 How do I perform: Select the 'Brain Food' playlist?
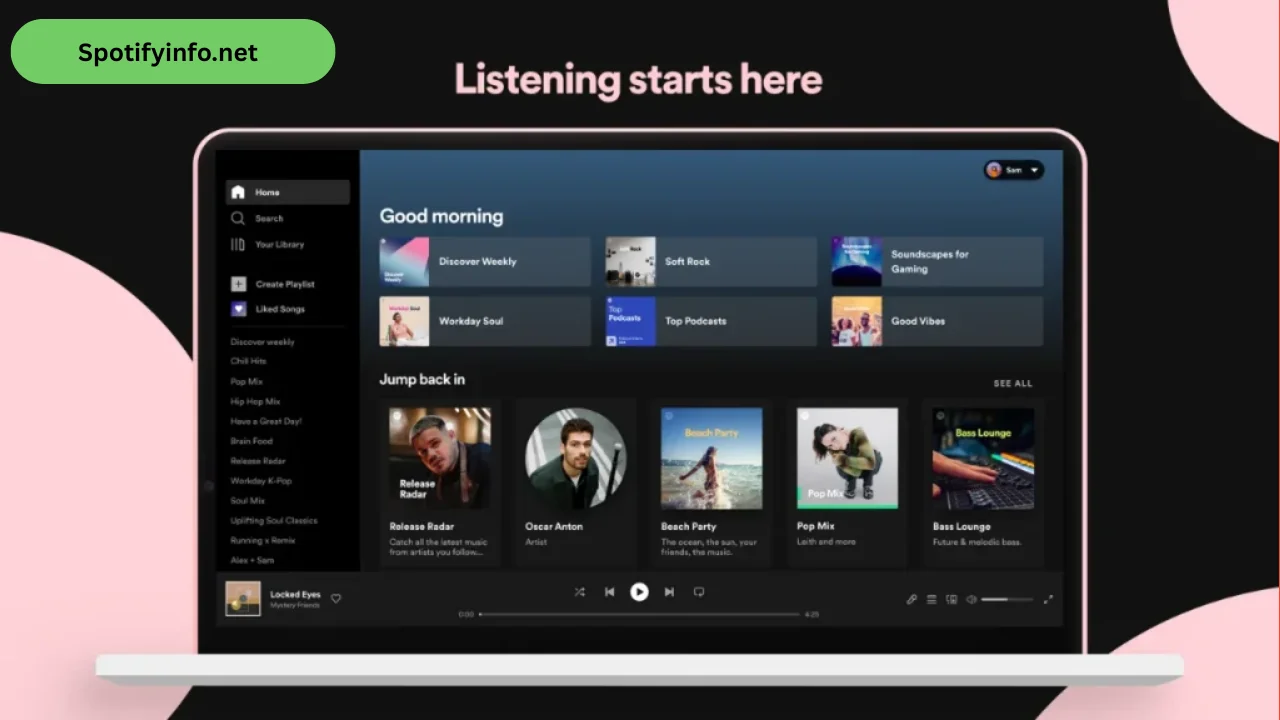[x=251, y=441]
